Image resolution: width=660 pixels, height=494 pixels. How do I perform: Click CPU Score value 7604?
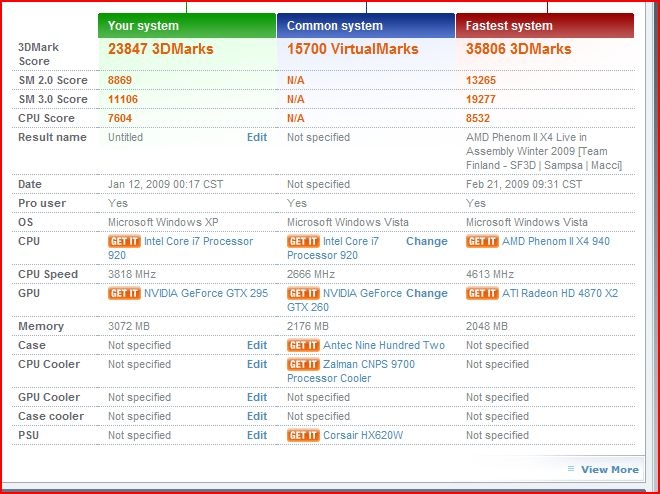(x=120, y=118)
